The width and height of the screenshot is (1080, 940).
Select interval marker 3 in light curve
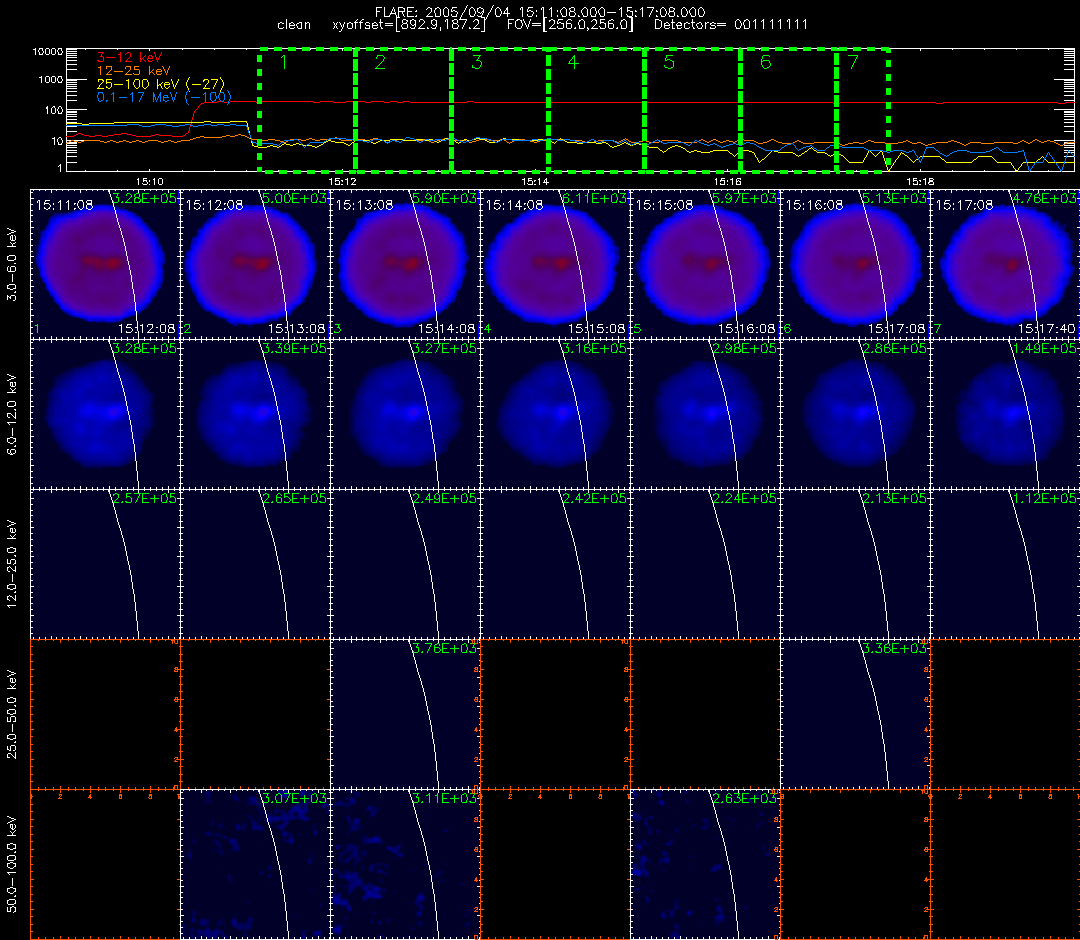click(477, 62)
